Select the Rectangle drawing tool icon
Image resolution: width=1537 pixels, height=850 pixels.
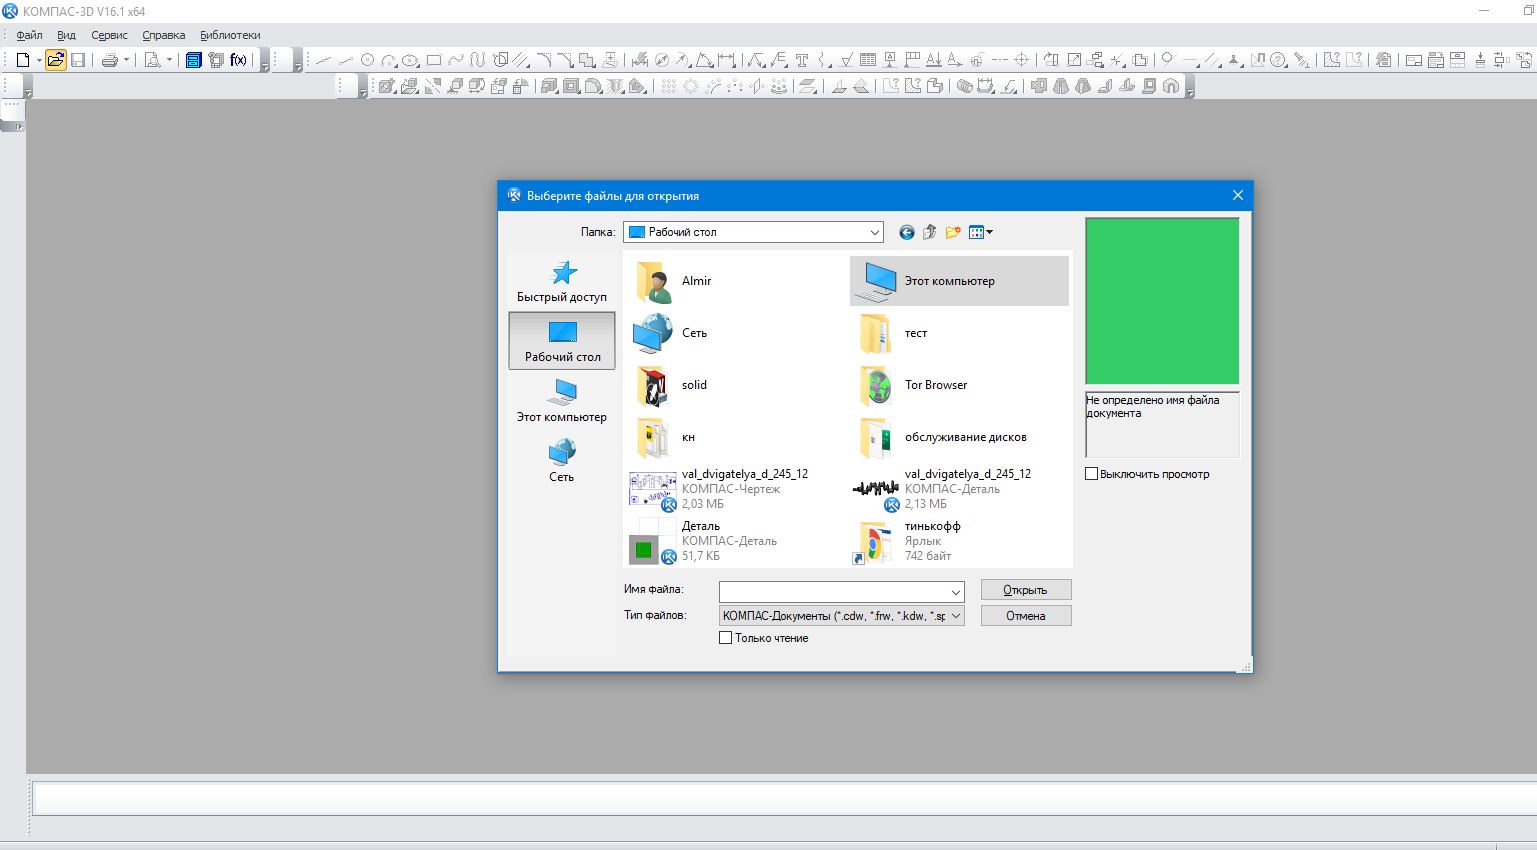click(x=433, y=60)
